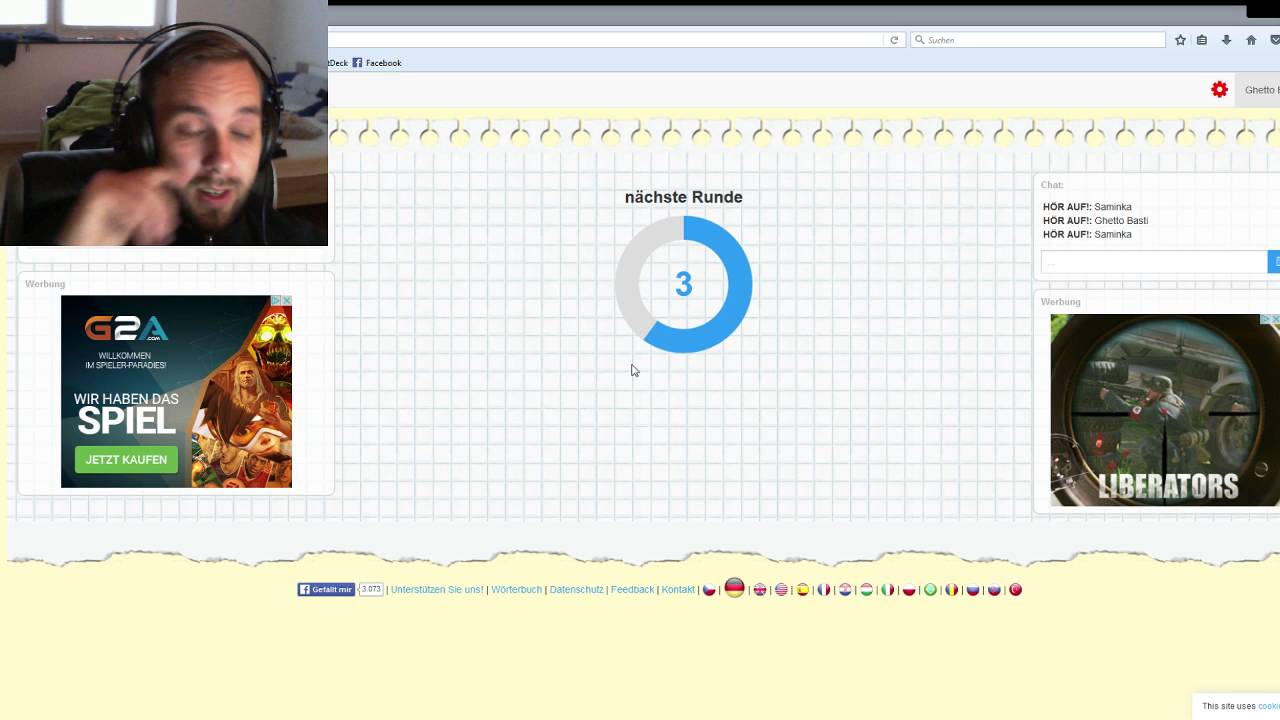The width and height of the screenshot is (1280, 720).
Task: Focus the chat message input field
Action: pyautogui.click(x=1154, y=262)
